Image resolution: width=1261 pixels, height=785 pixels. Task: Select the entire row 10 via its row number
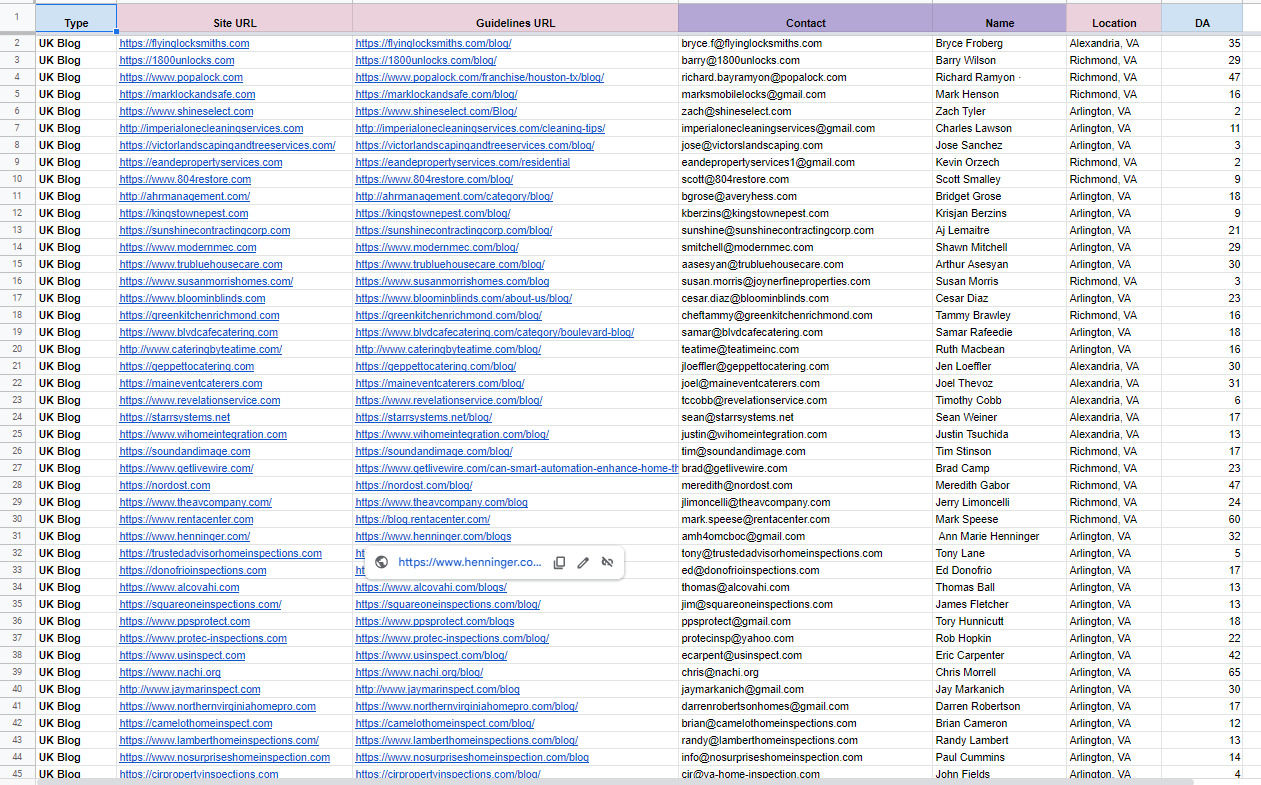tap(17, 179)
